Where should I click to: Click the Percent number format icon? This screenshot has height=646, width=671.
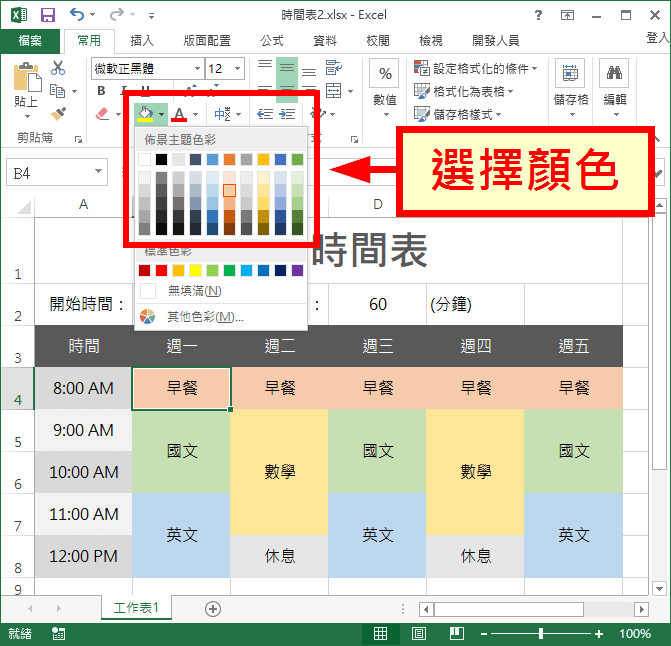(x=385, y=74)
